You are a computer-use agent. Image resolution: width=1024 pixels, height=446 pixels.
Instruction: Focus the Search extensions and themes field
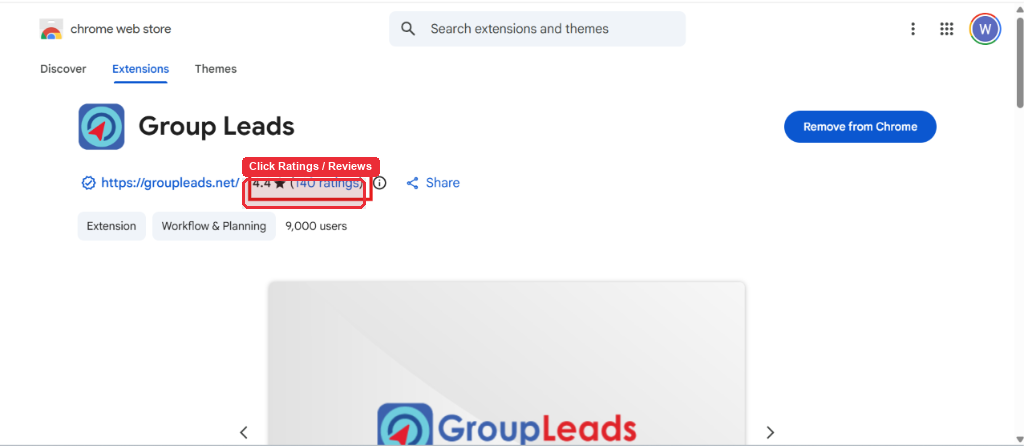tap(537, 29)
